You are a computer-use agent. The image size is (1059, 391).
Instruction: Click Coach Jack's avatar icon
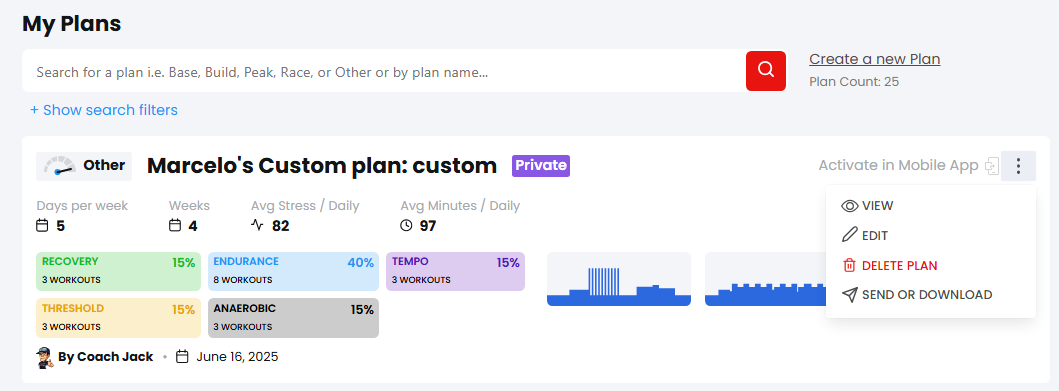[x=45, y=357]
